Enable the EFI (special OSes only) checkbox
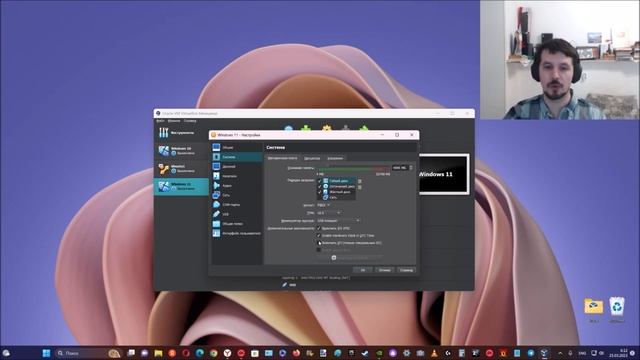The image size is (640, 360). tap(319, 243)
